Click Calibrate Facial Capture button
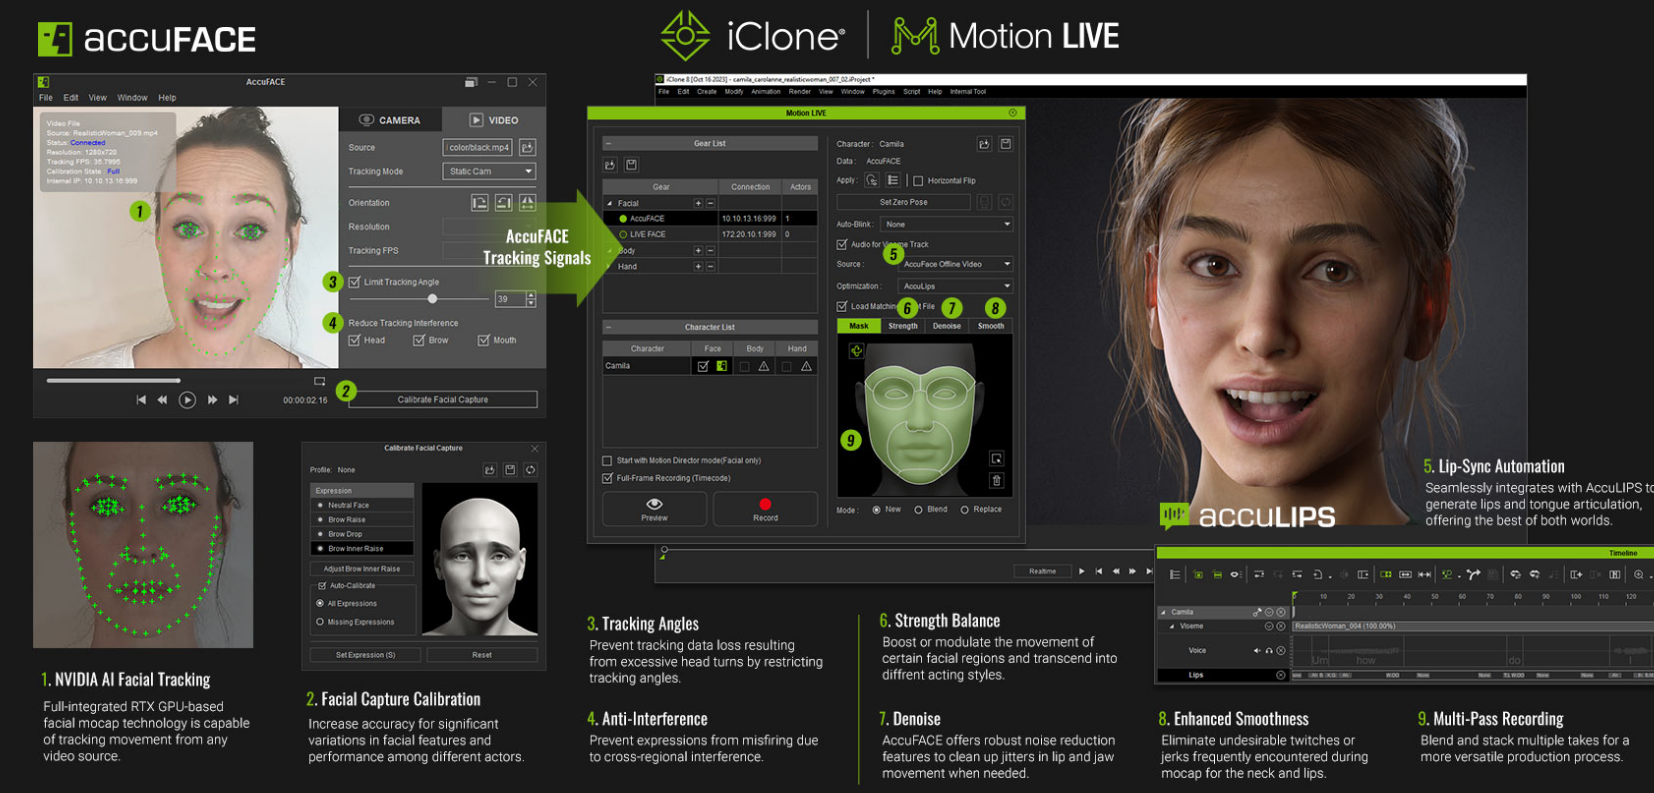1654x793 pixels. pos(443,399)
